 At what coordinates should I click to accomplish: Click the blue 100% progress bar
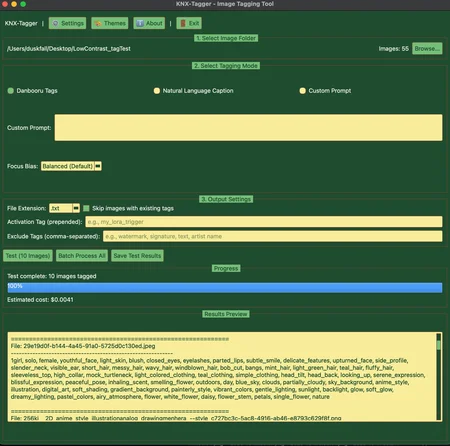[225, 288]
